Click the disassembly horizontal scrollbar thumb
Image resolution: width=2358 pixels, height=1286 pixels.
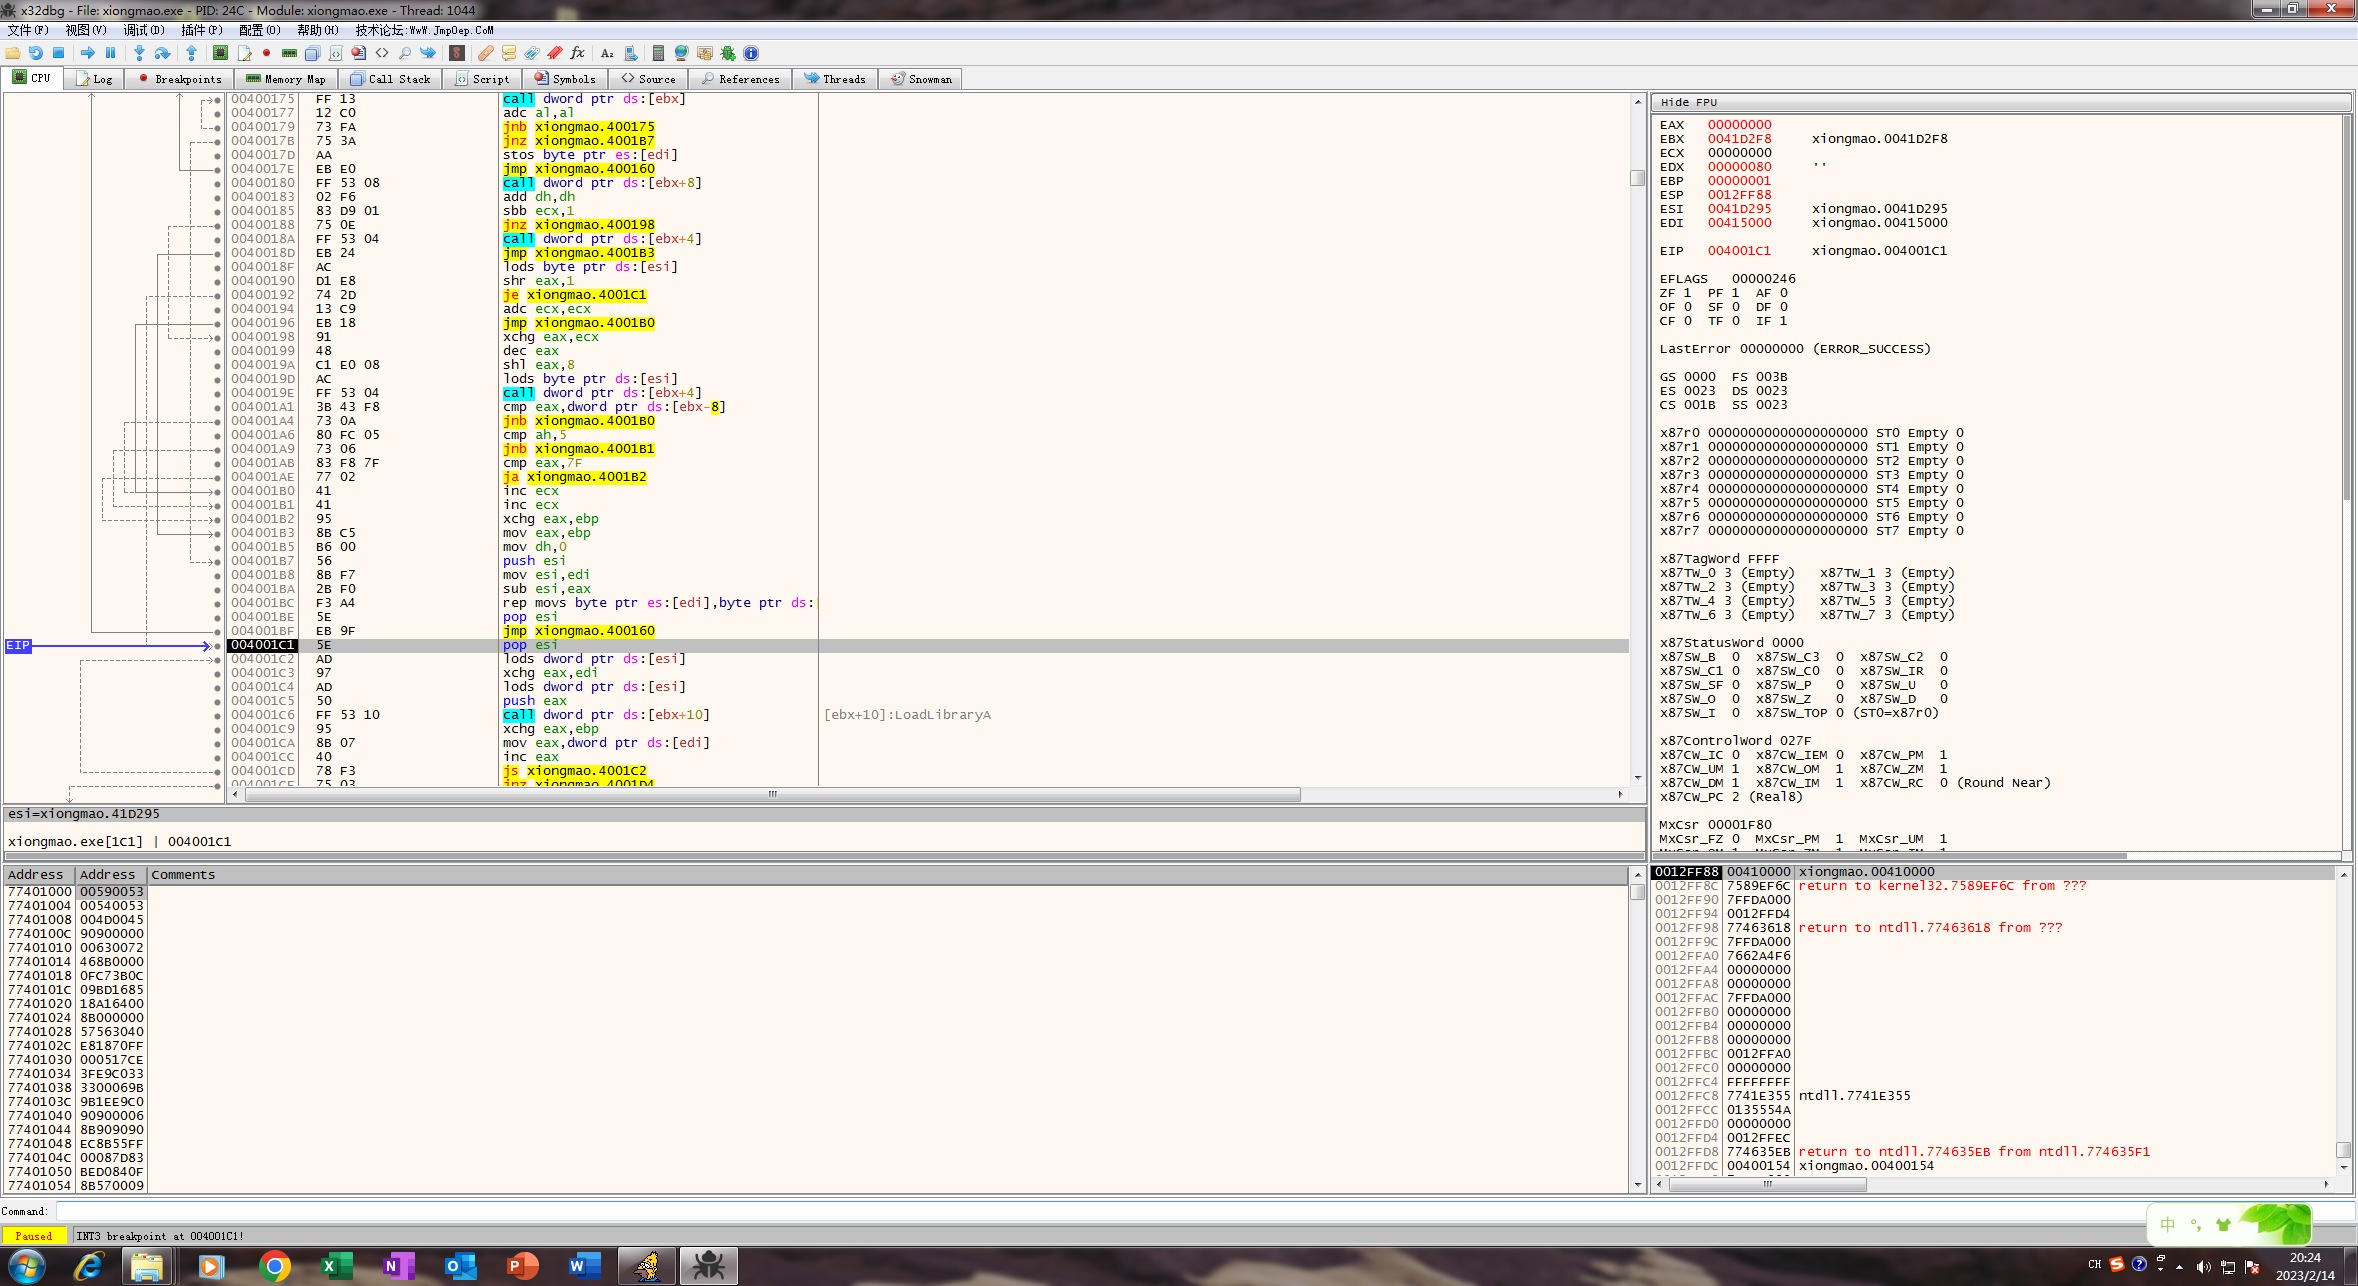coord(770,794)
